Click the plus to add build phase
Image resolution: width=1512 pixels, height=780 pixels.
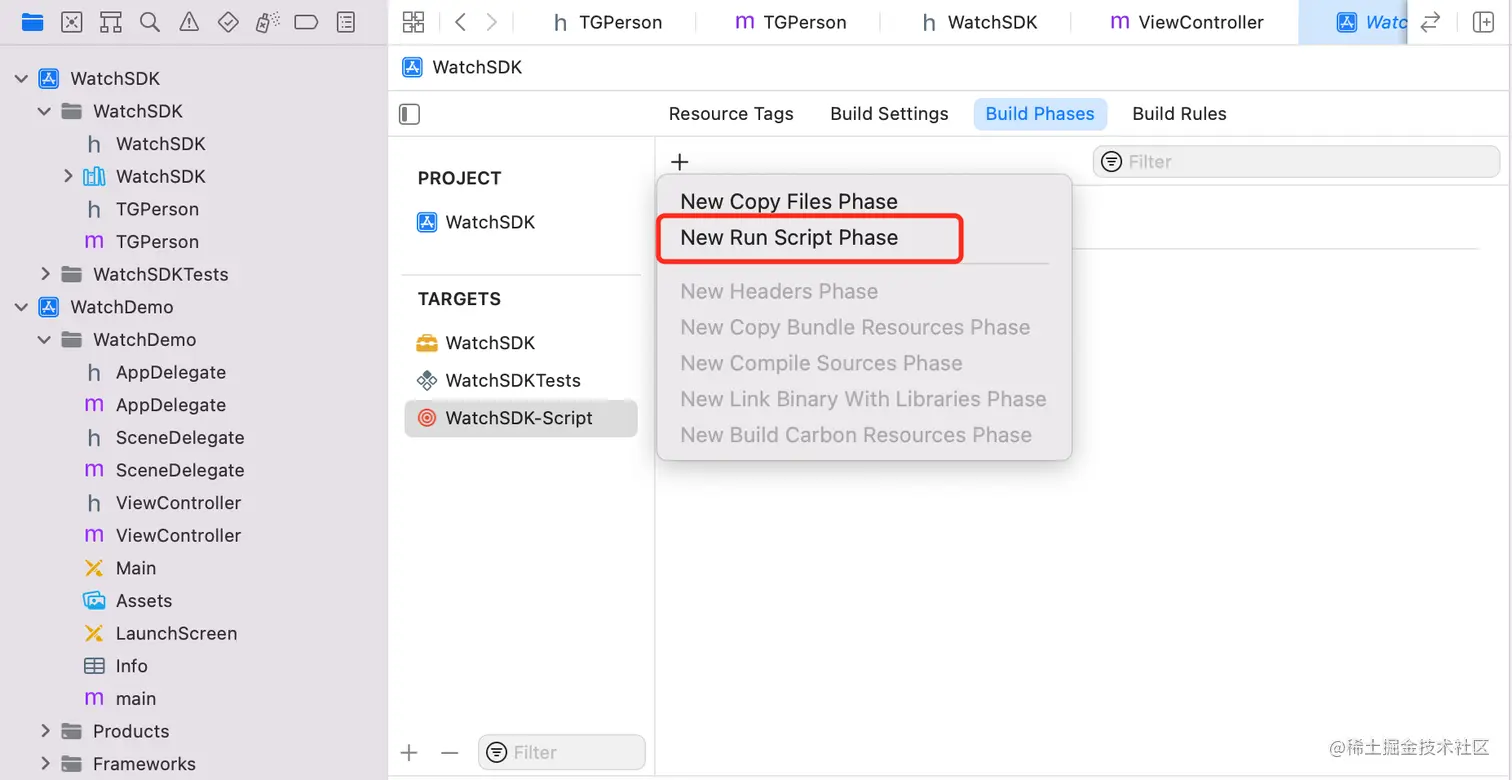tap(680, 162)
